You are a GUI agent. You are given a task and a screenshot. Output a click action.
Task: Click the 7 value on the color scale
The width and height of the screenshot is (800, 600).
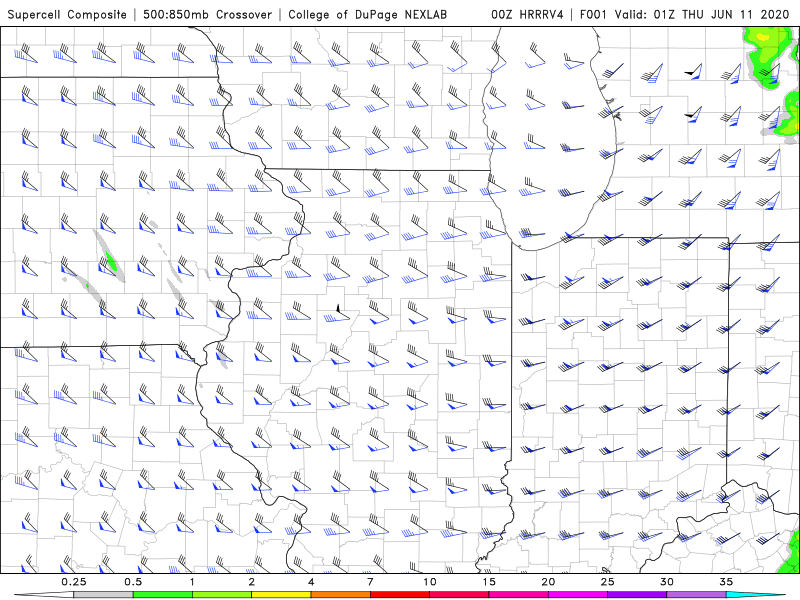pyautogui.click(x=370, y=582)
